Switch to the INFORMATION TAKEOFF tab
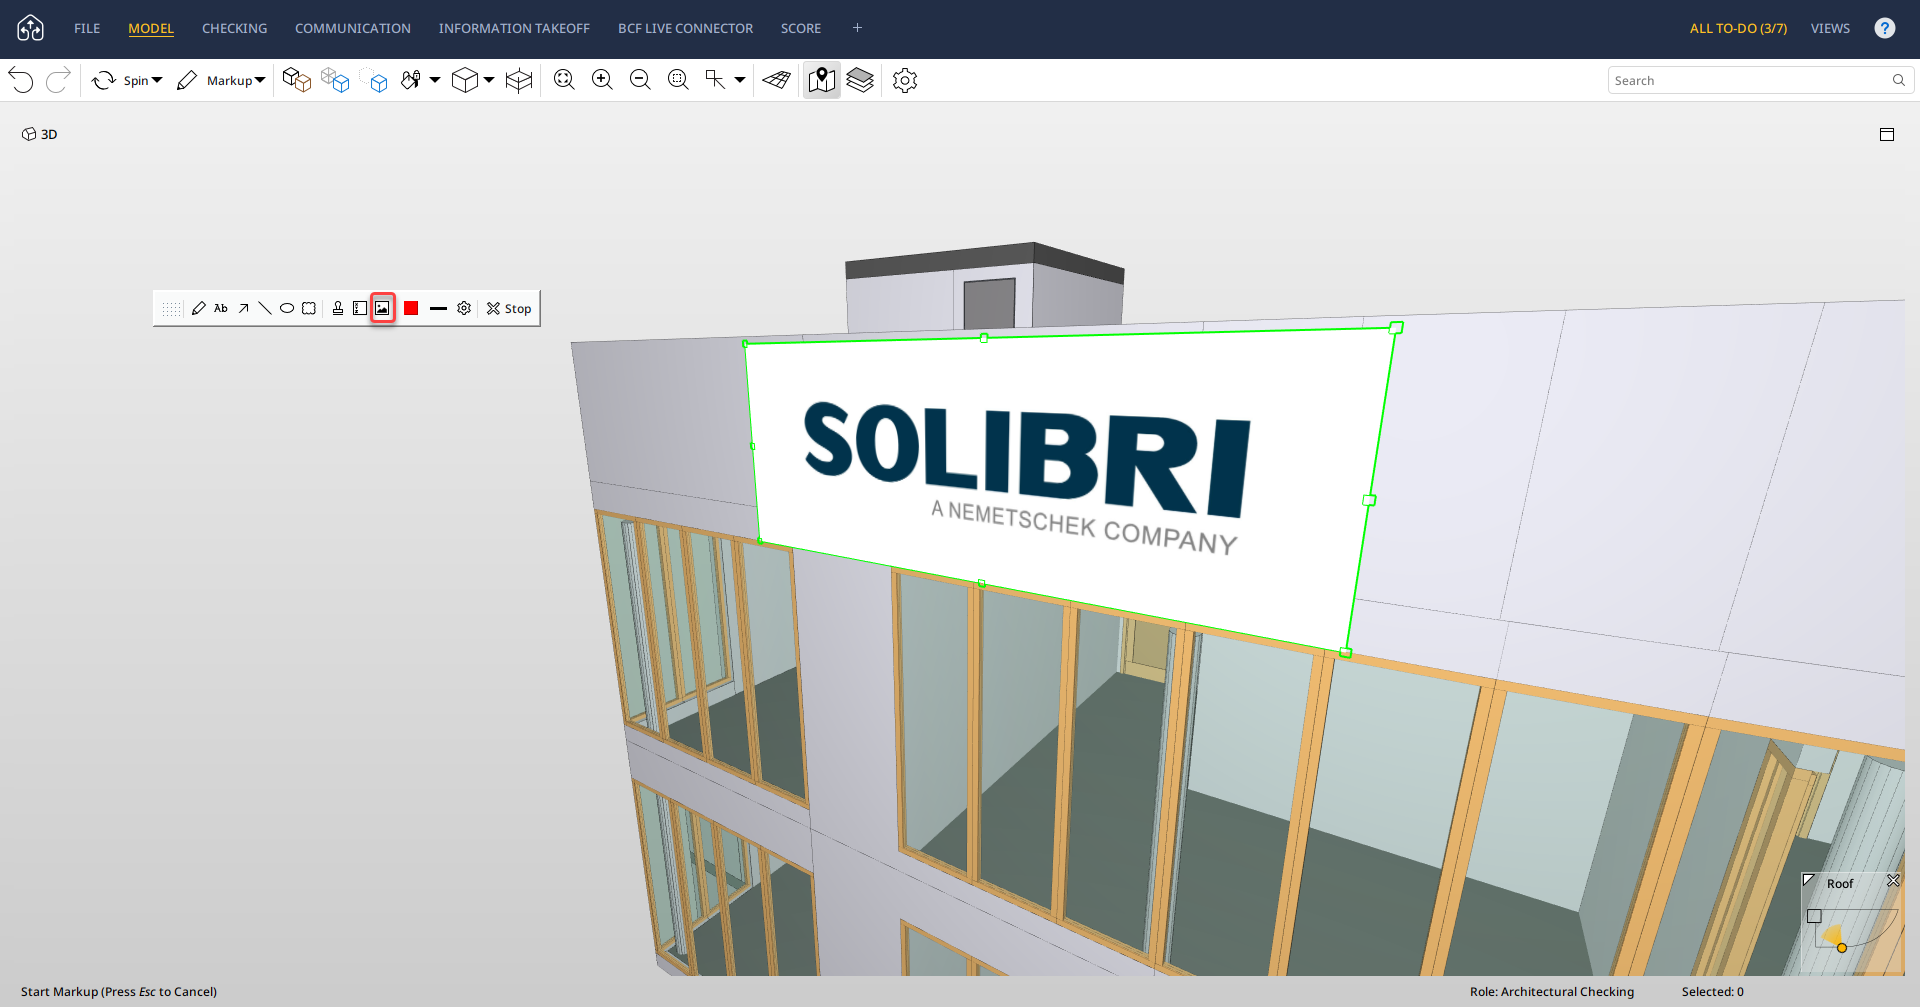Viewport: 1920px width, 1007px height. [514, 28]
